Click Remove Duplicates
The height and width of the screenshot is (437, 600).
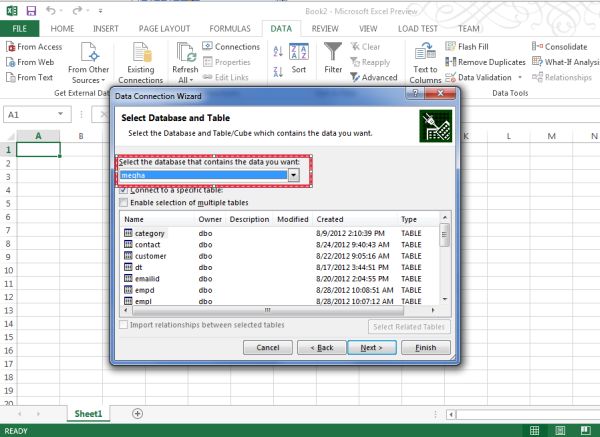tap(485, 62)
